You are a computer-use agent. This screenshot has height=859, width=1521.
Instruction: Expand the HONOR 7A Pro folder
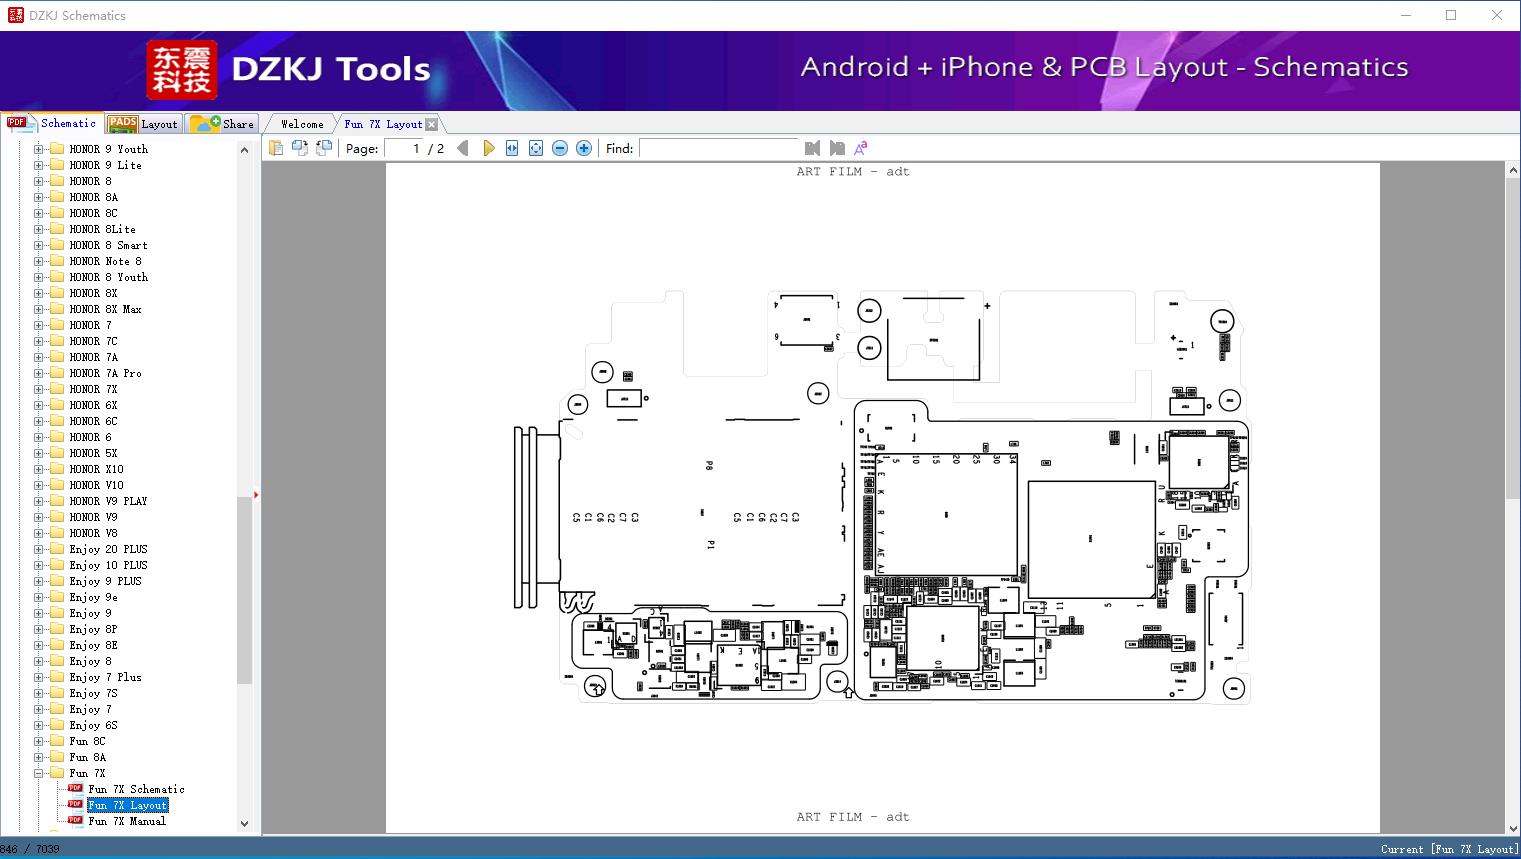pyautogui.click(x=38, y=373)
